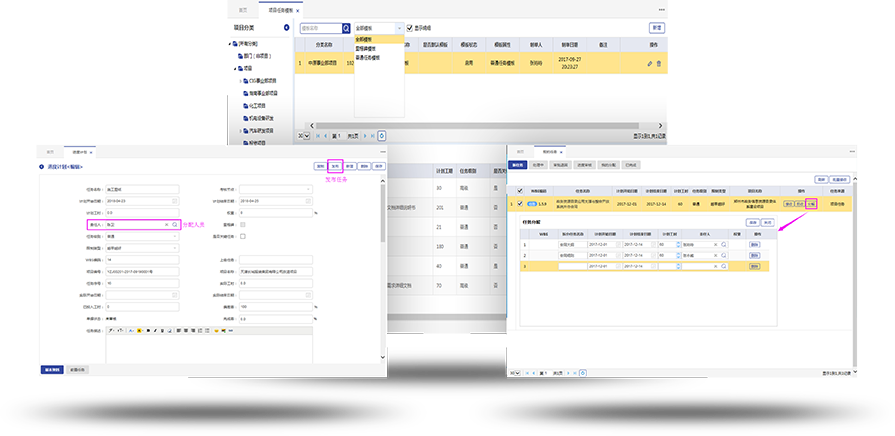Click the search magnifier next to template name field
This screenshot has height=436, width=895.
point(347,29)
